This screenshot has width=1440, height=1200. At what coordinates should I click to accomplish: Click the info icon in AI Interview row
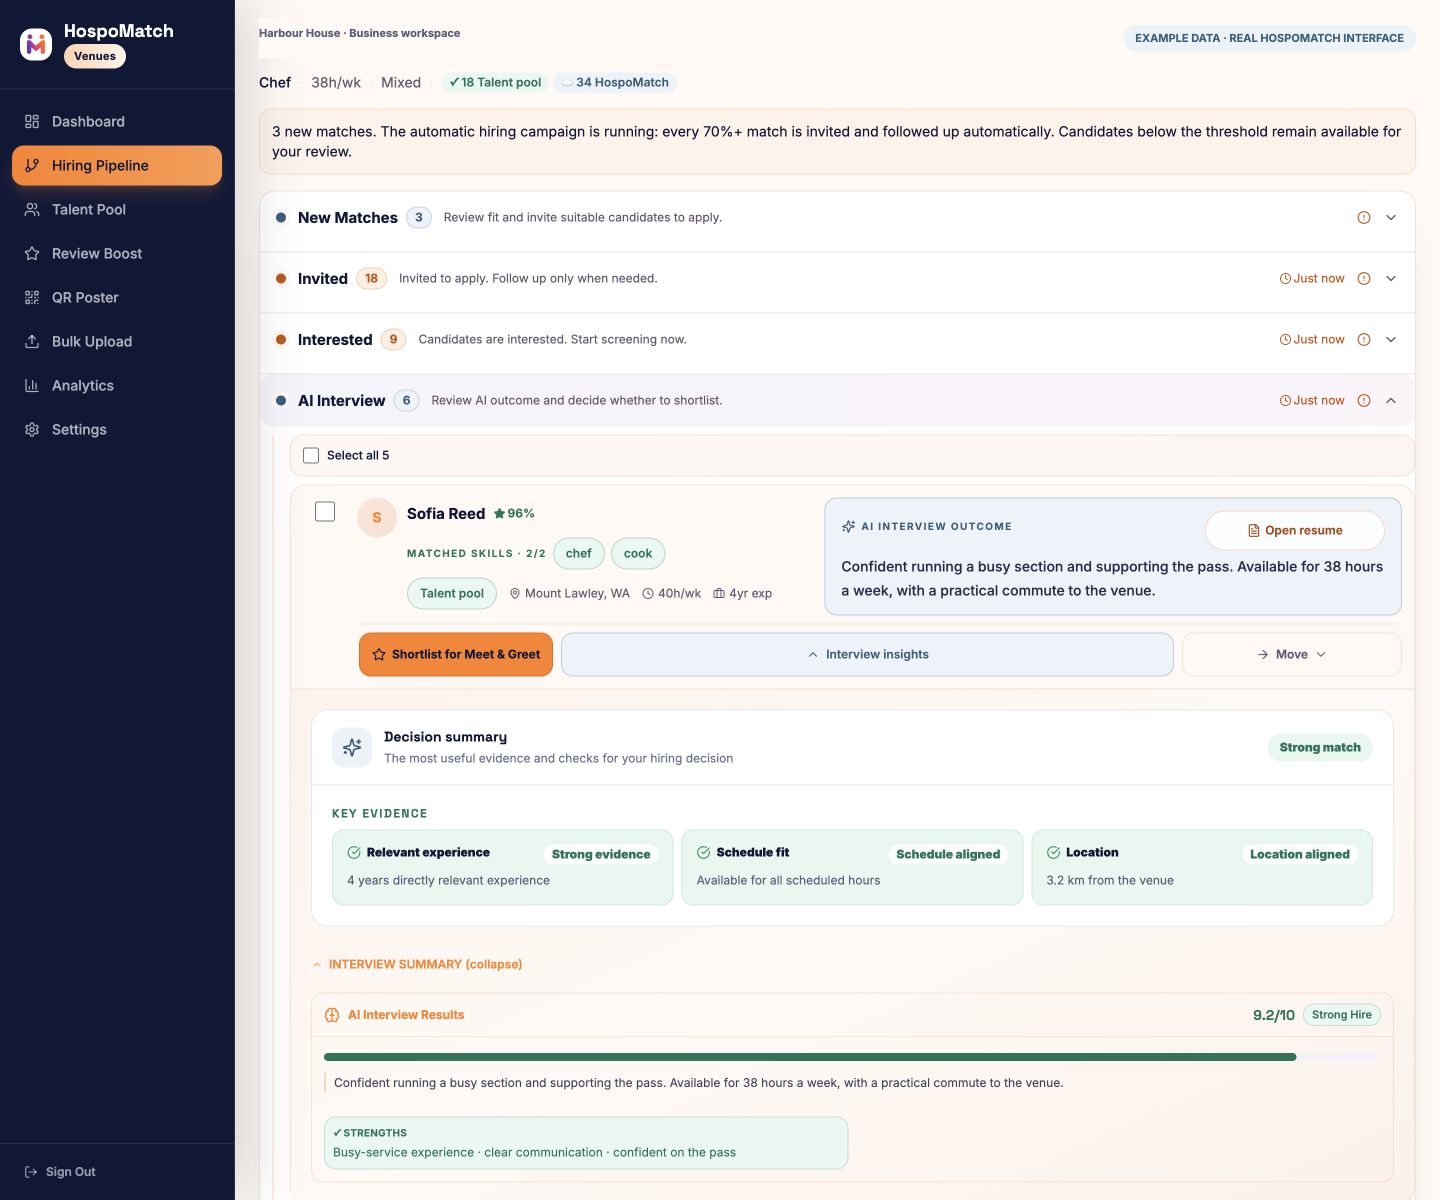point(1364,401)
